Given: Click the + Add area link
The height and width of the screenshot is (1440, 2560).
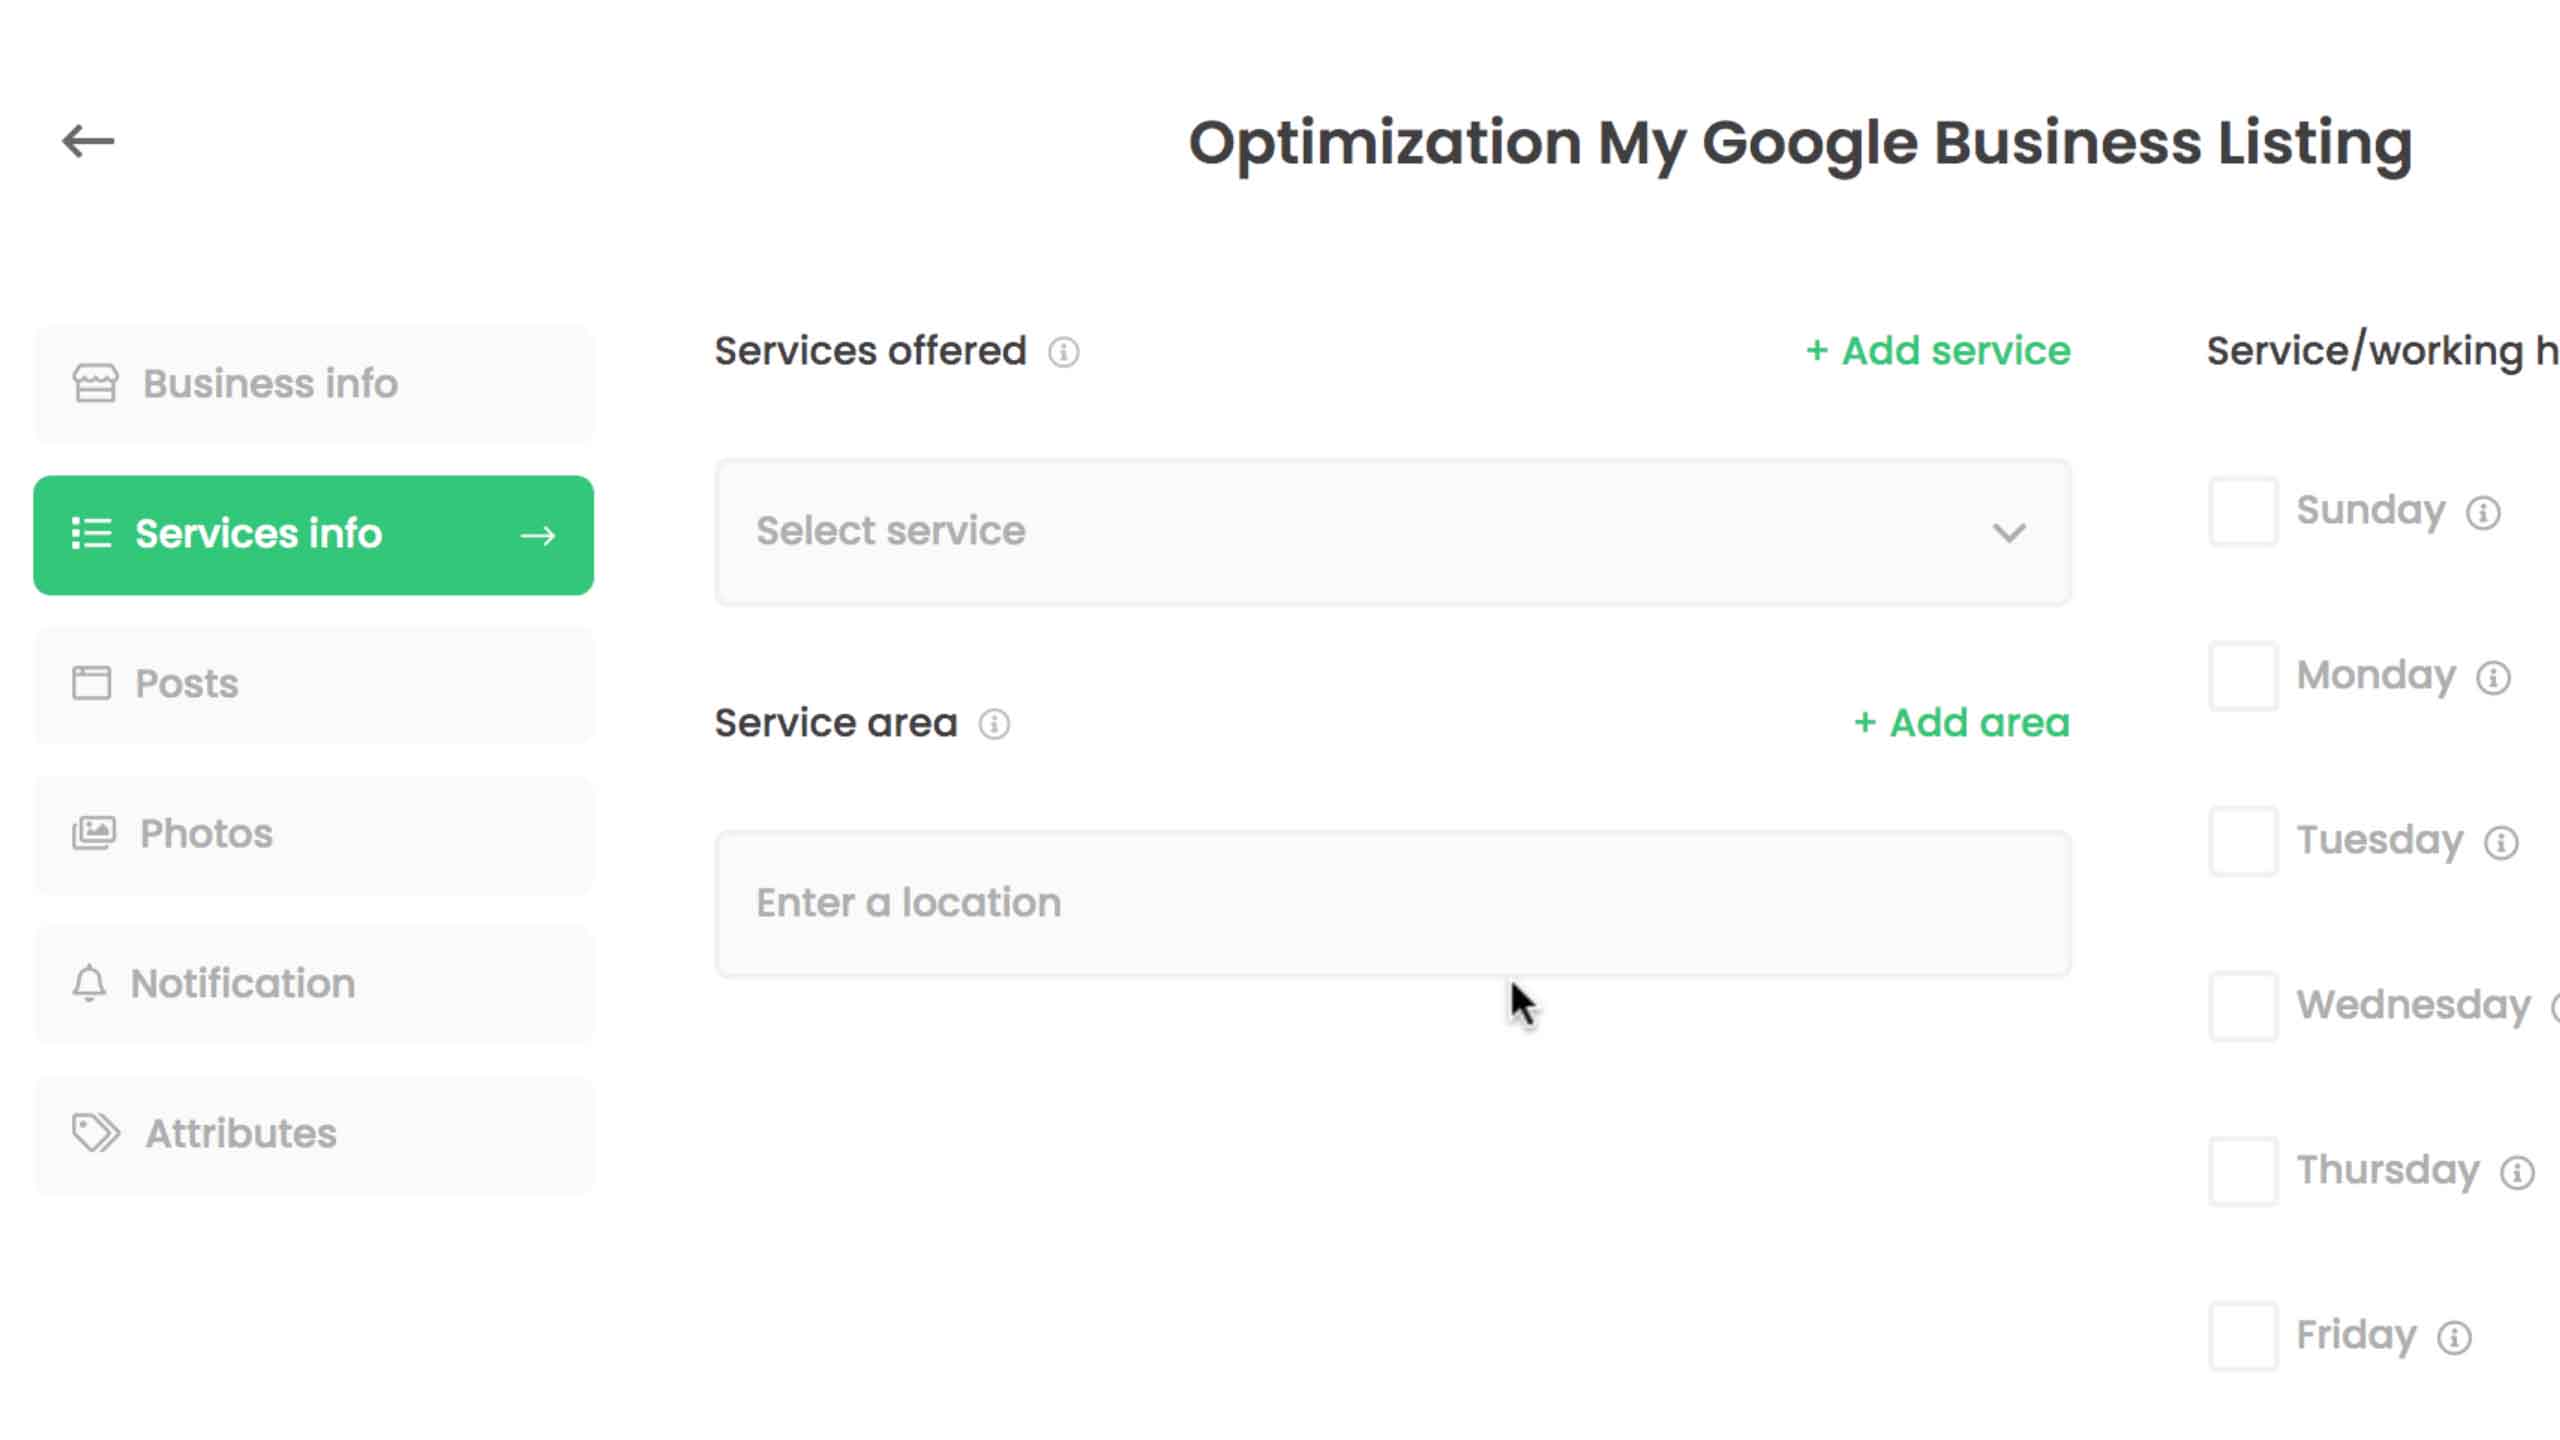Looking at the screenshot, I should (1962, 723).
